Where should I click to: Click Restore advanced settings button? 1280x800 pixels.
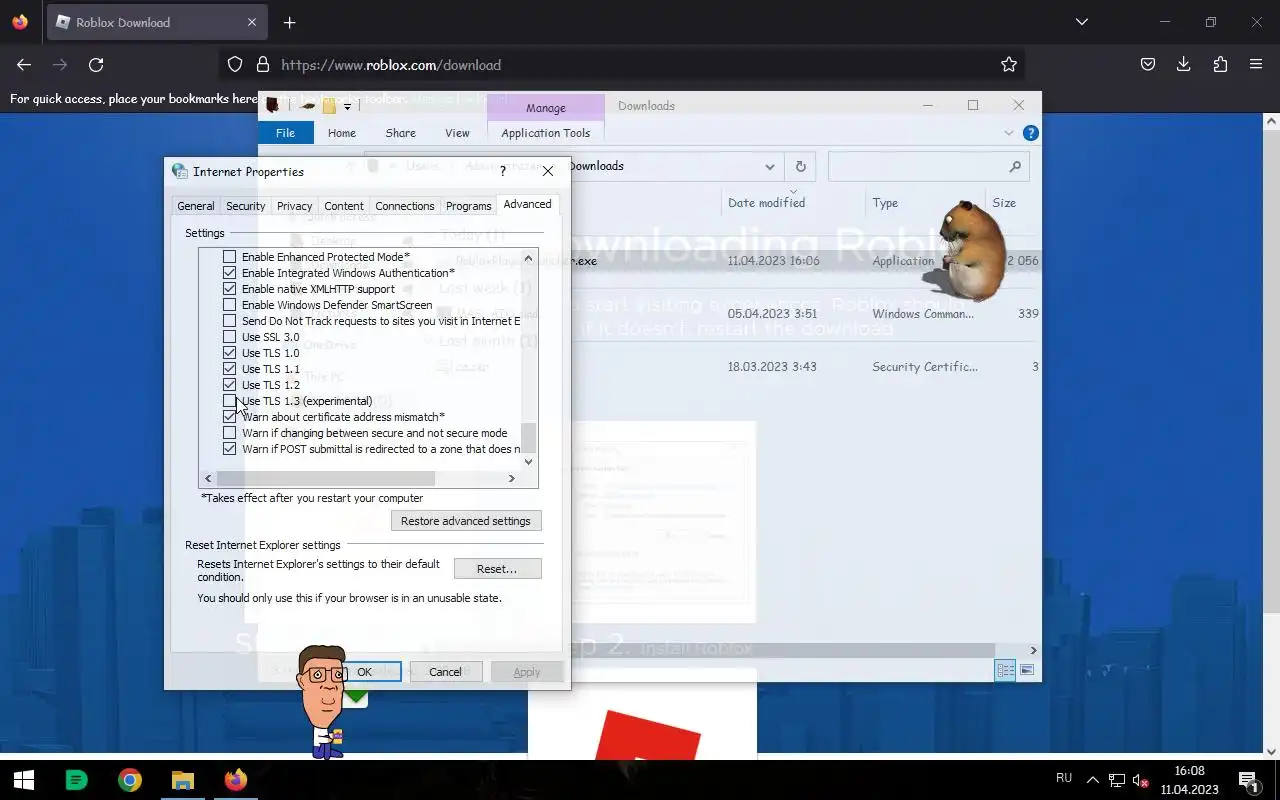pyautogui.click(x=466, y=521)
